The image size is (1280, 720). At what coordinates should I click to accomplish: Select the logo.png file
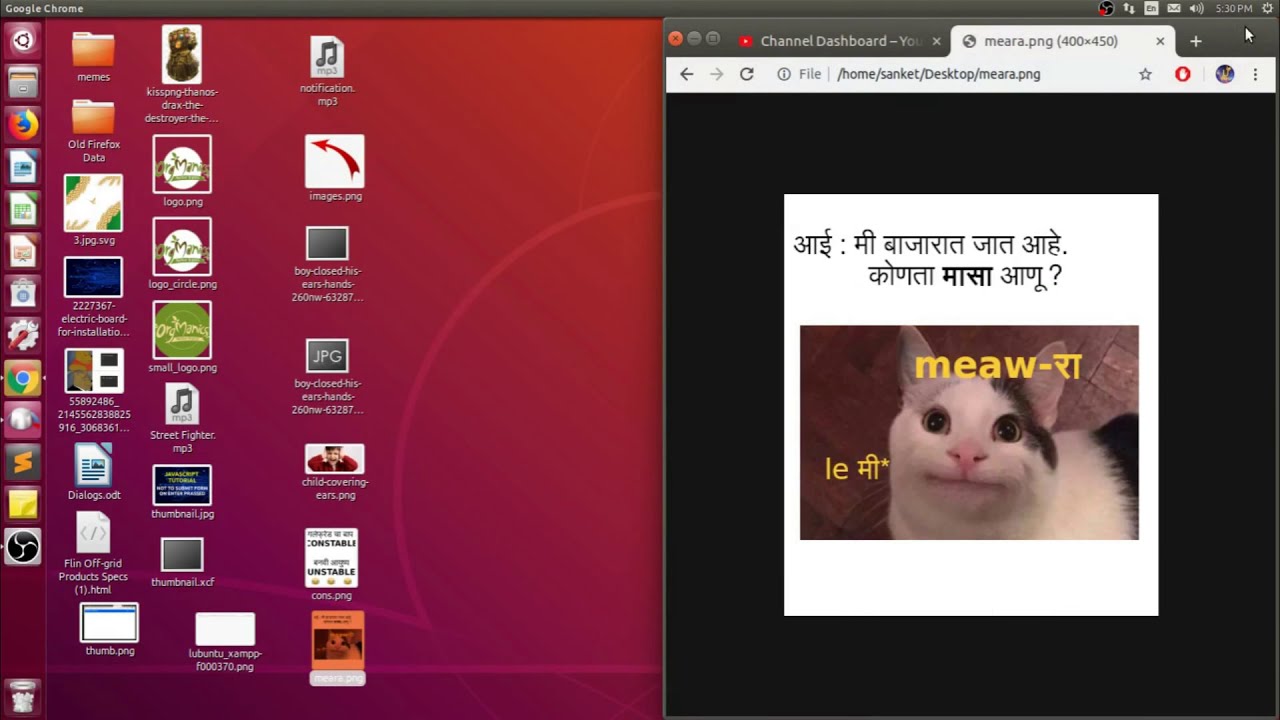coord(182,171)
